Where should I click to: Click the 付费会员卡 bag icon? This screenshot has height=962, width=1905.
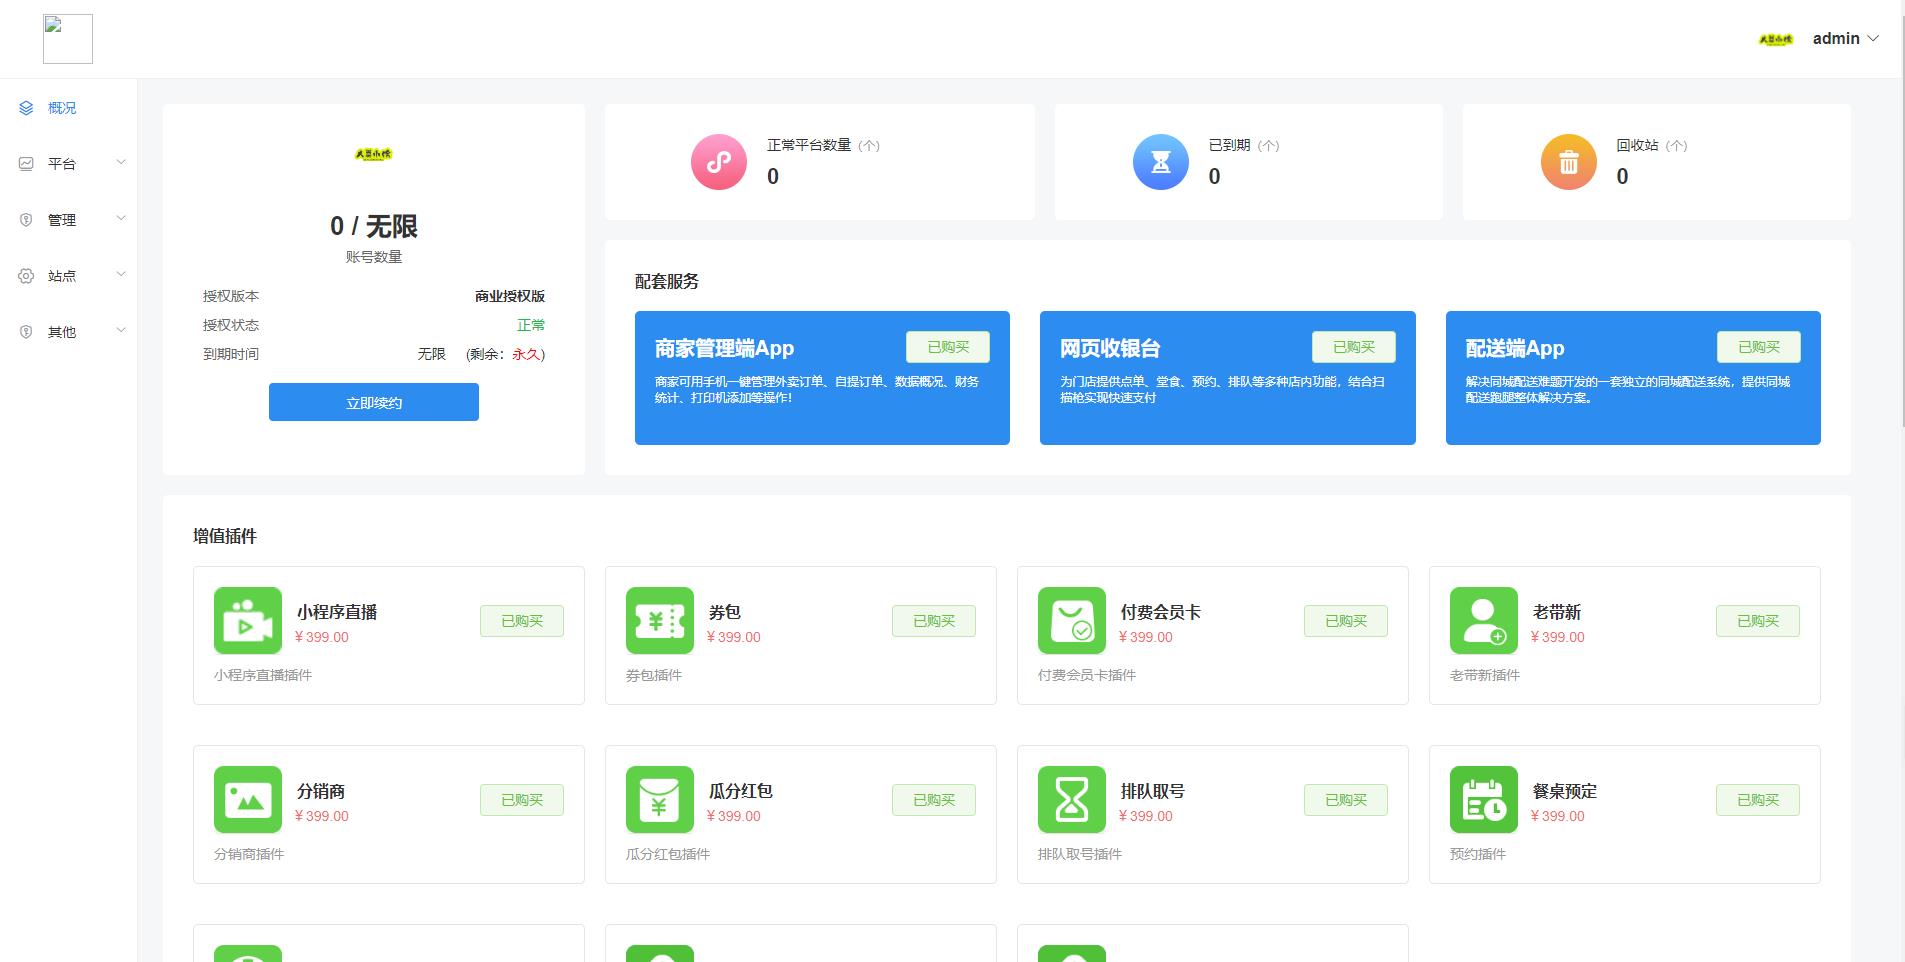(x=1072, y=621)
